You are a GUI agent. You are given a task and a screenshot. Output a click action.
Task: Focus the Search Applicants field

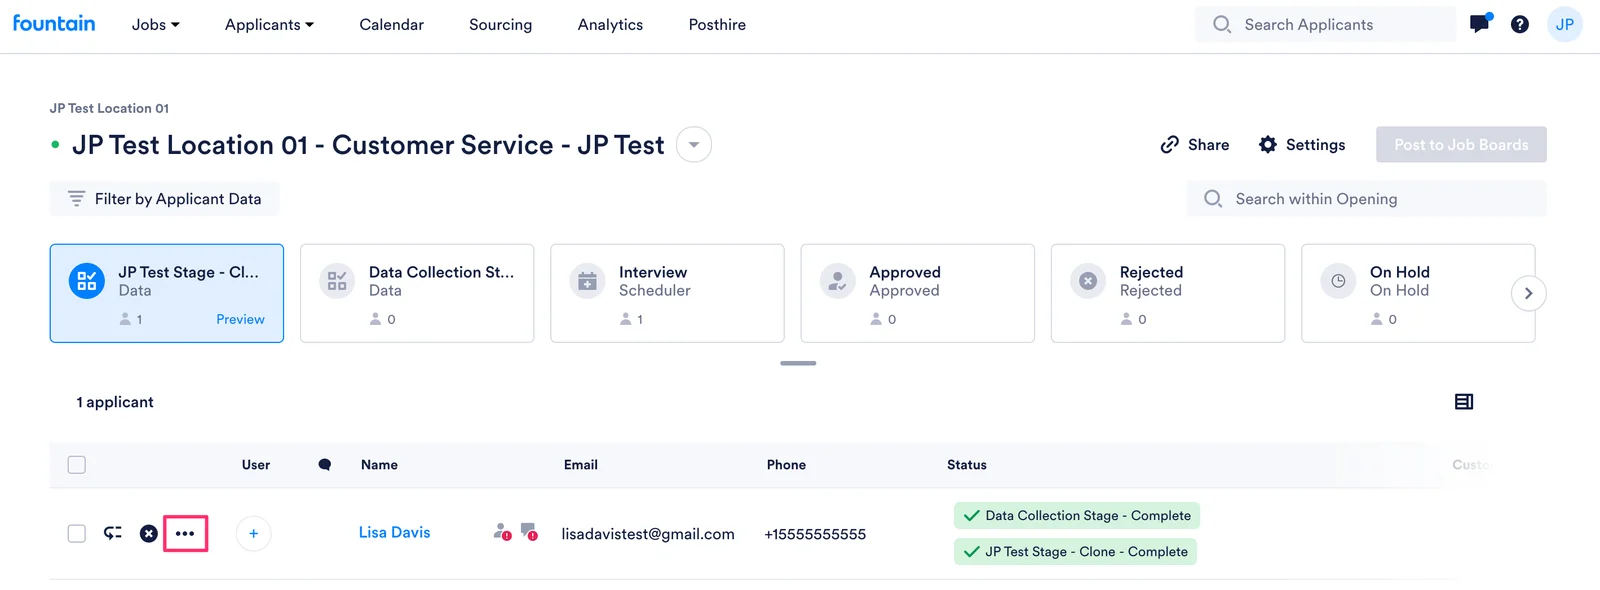(1325, 24)
